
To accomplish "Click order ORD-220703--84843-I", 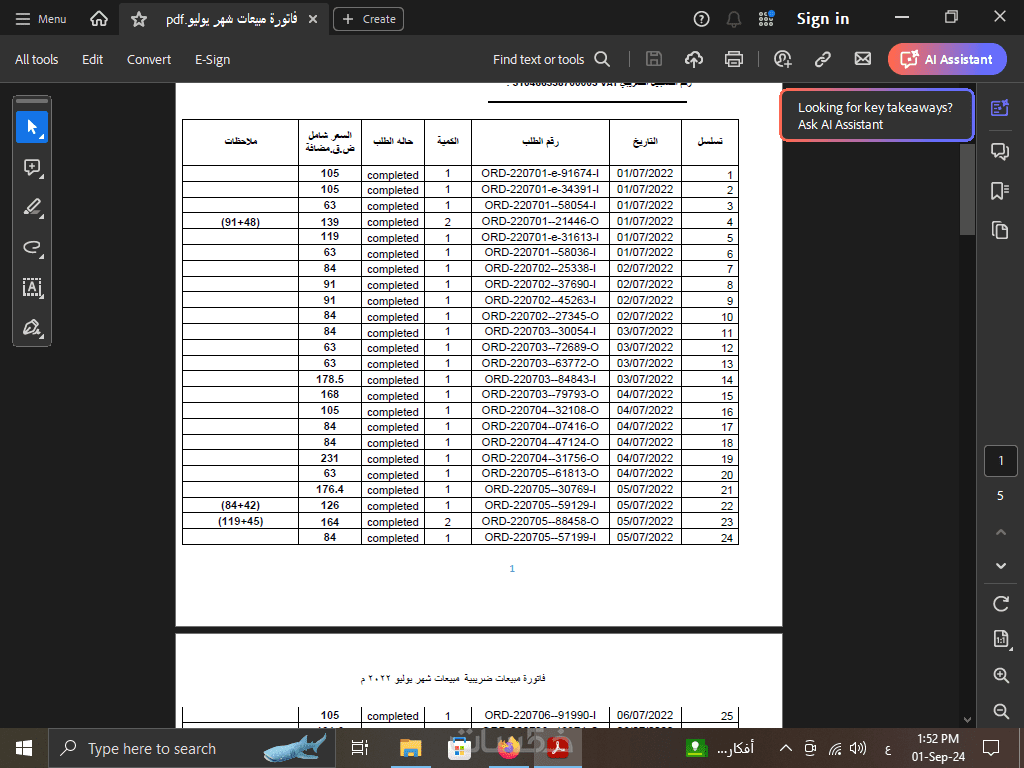I will coord(540,379).
